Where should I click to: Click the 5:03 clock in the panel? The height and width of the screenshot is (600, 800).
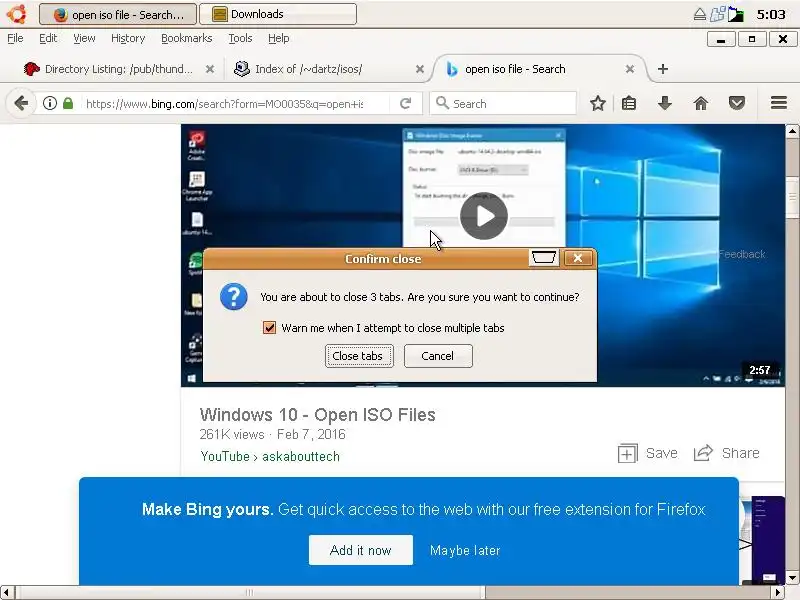coord(771,14)
